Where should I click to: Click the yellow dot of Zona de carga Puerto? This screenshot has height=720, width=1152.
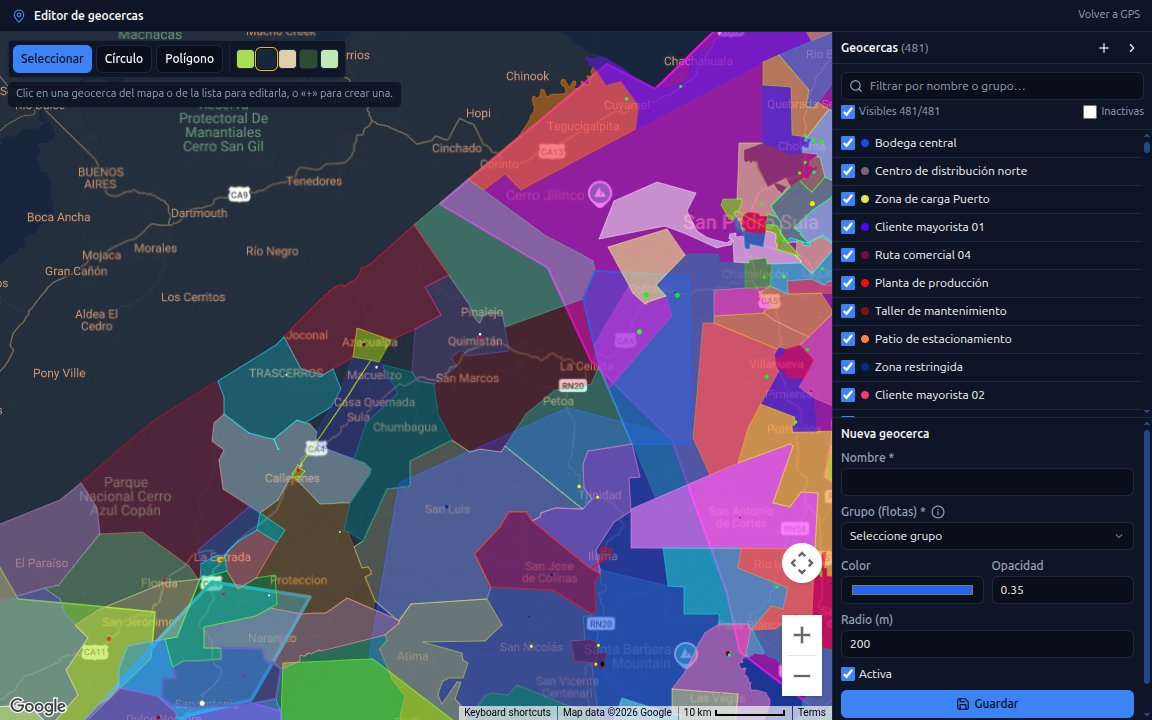click(x=865, y=199)
